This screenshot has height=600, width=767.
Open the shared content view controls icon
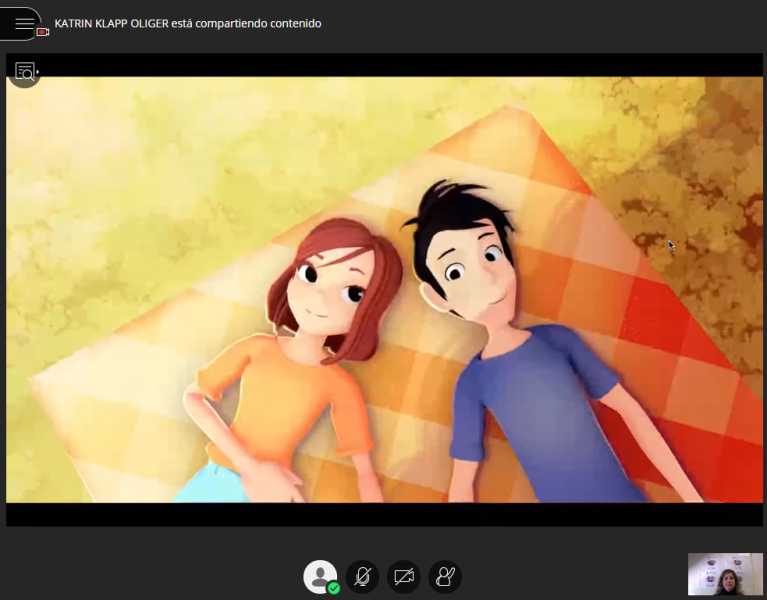pyautogui.click(x=25, y=72)
